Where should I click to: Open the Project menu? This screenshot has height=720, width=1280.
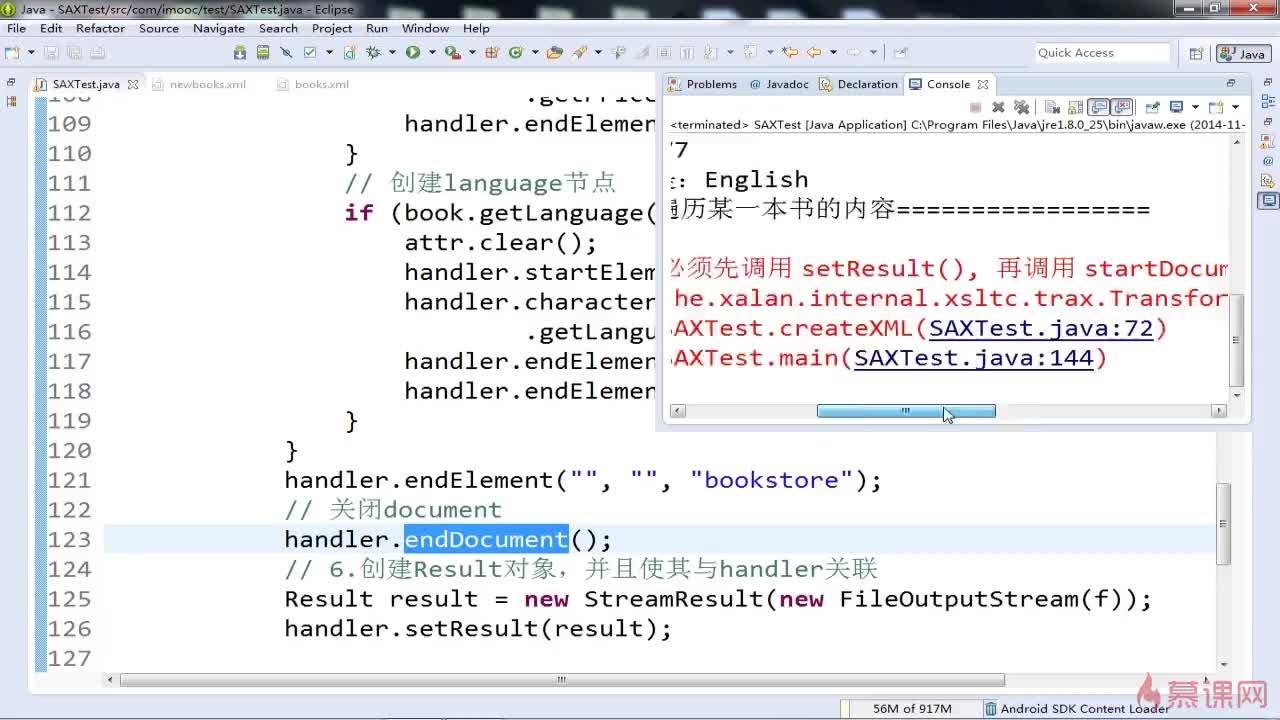tap(332, 28)
